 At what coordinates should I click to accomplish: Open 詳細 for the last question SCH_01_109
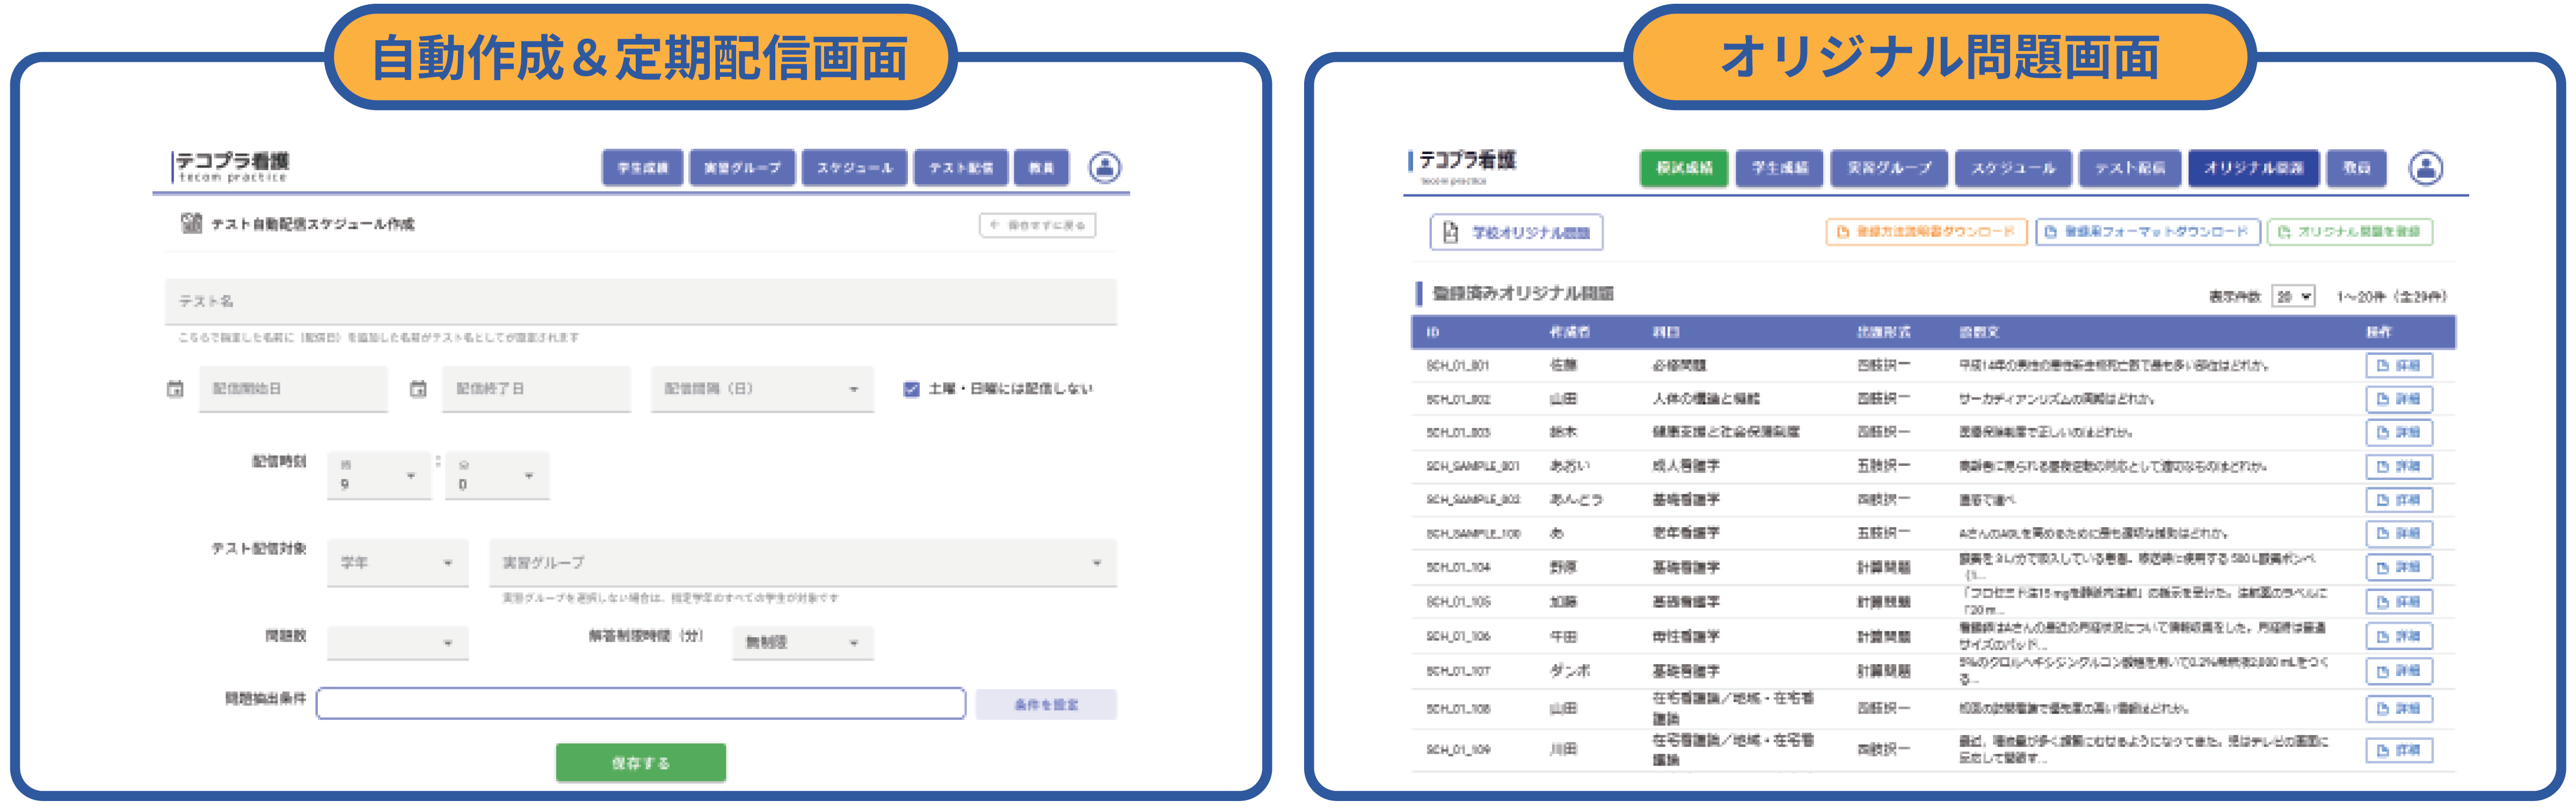point(2400,750)
